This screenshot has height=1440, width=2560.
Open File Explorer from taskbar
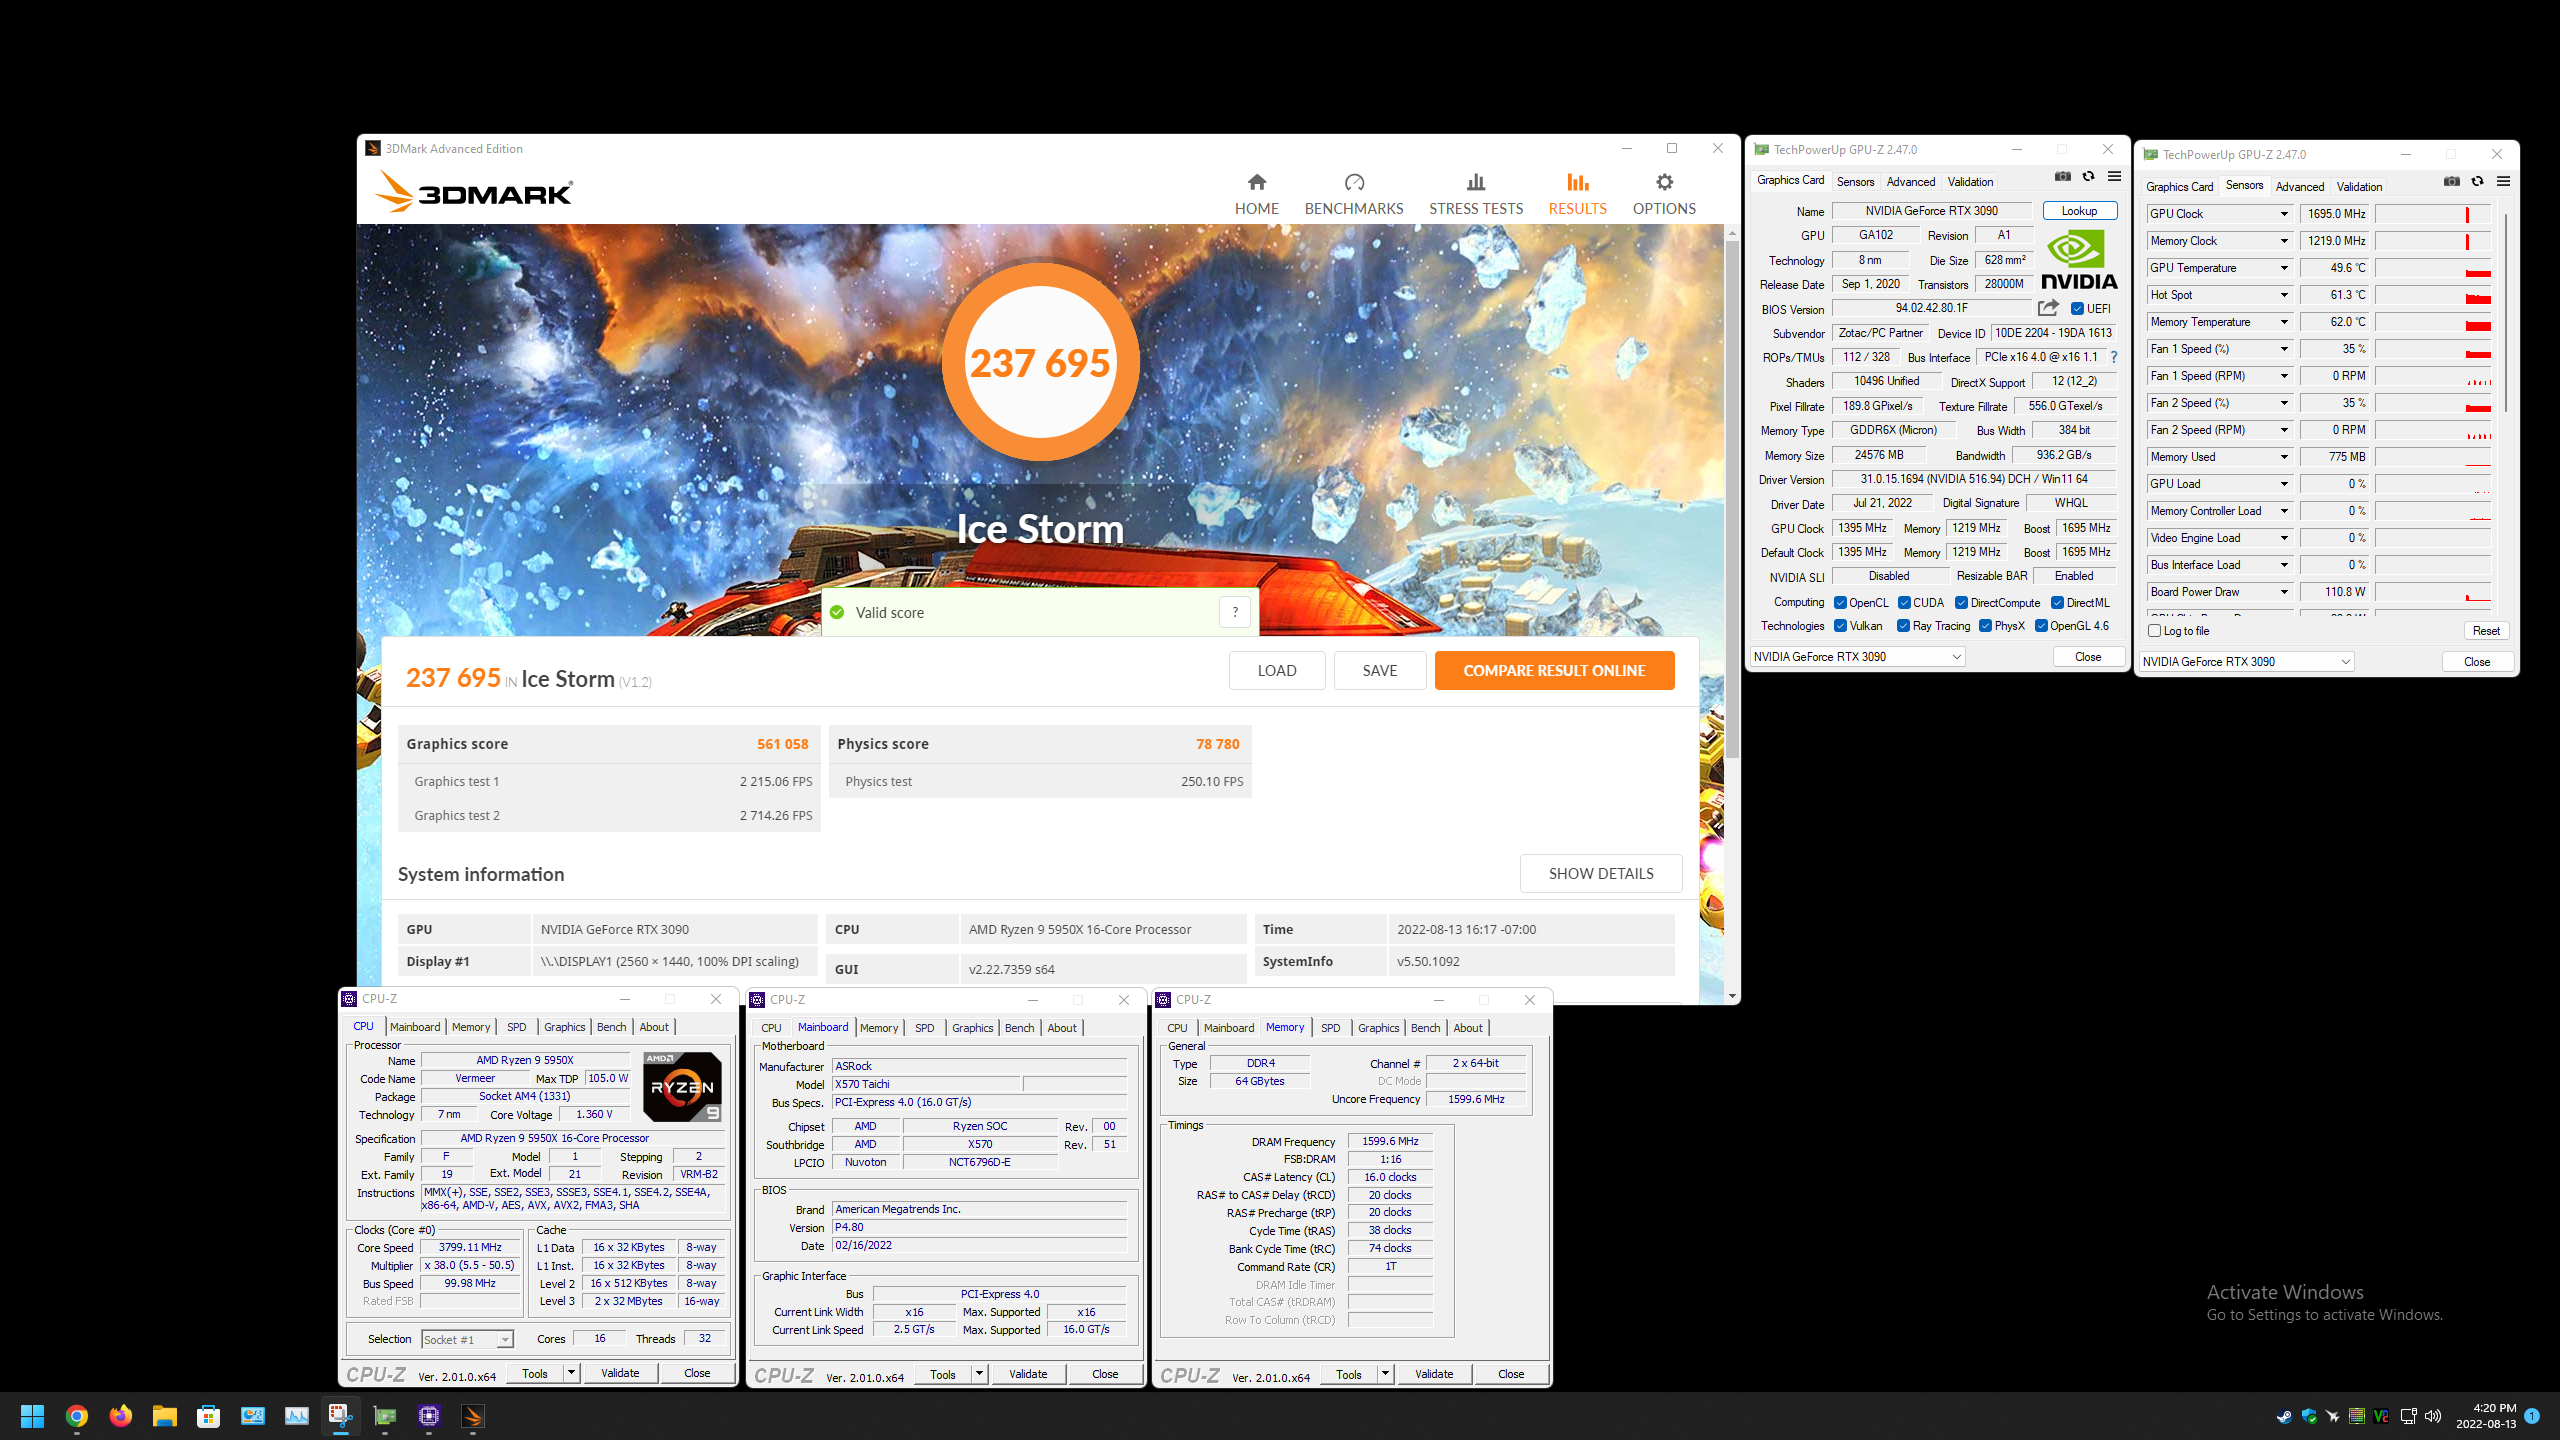164,1416
